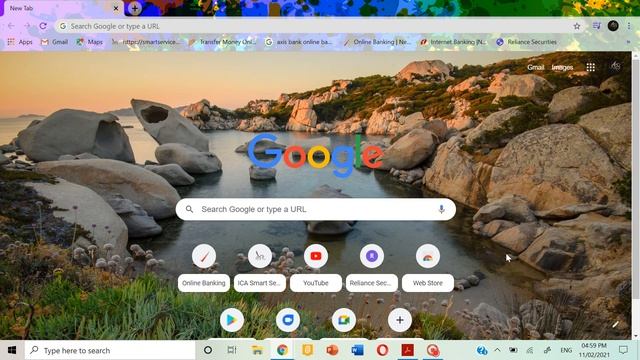Open File Explorer from the taskbar
This screenshot has width=640, height=360.
(257, 350)
